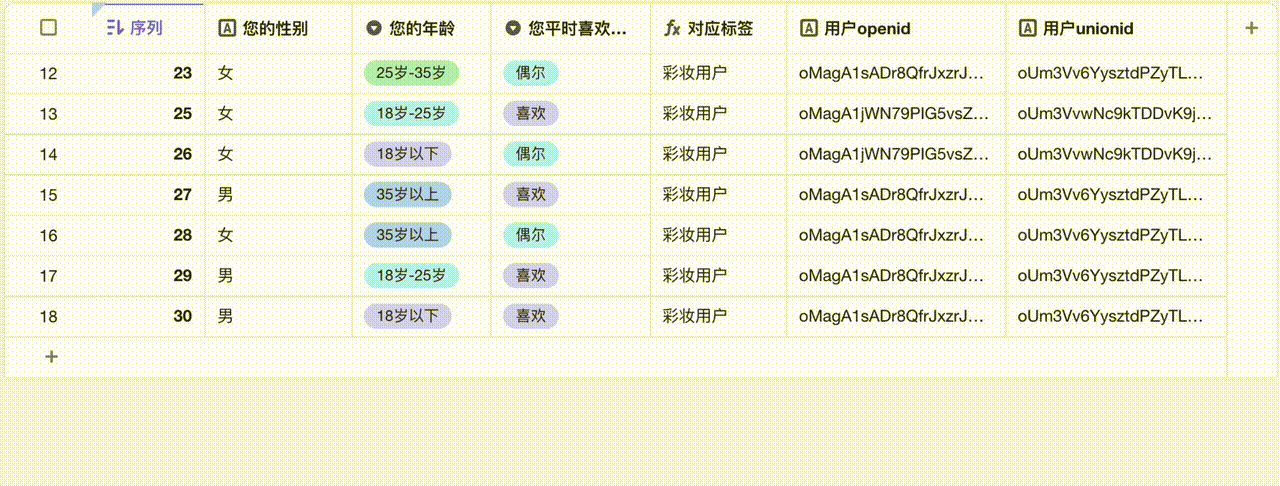The height and width of the screenshot is (486, 1280).
Task: Click the sort icon in the 序列 column header
Action: [x=115, y=28]
